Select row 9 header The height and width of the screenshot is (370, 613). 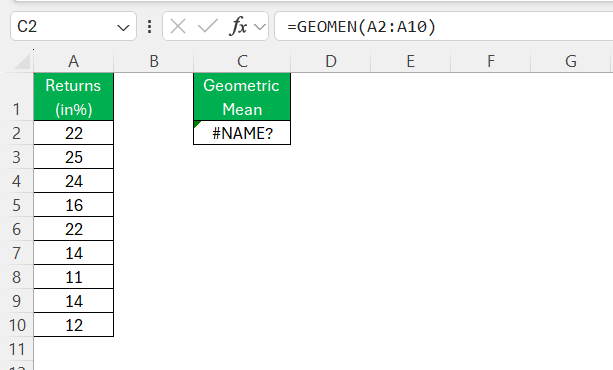16,301
